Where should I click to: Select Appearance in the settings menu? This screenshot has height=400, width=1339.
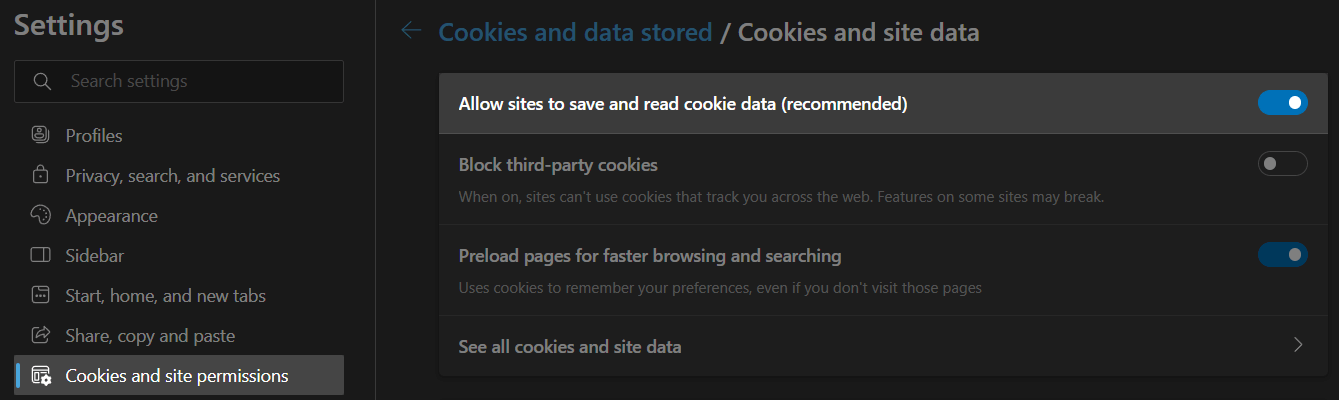pyautogui.click(x=111, y=216)
